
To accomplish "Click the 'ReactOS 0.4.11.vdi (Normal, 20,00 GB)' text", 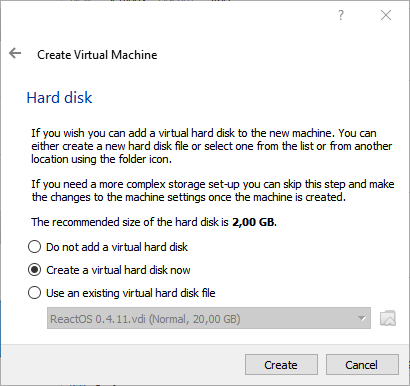I will click(x=145, y=319).
